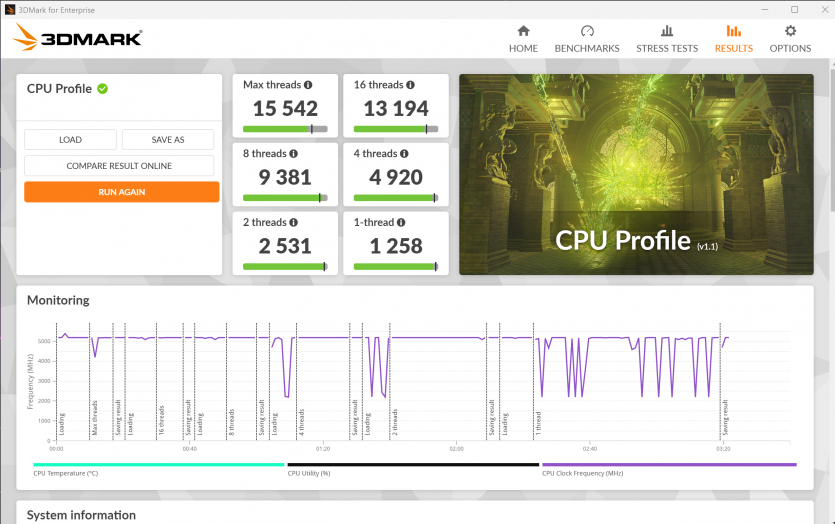Click the green CPU Profile validation checkmark

pos(103,89)
